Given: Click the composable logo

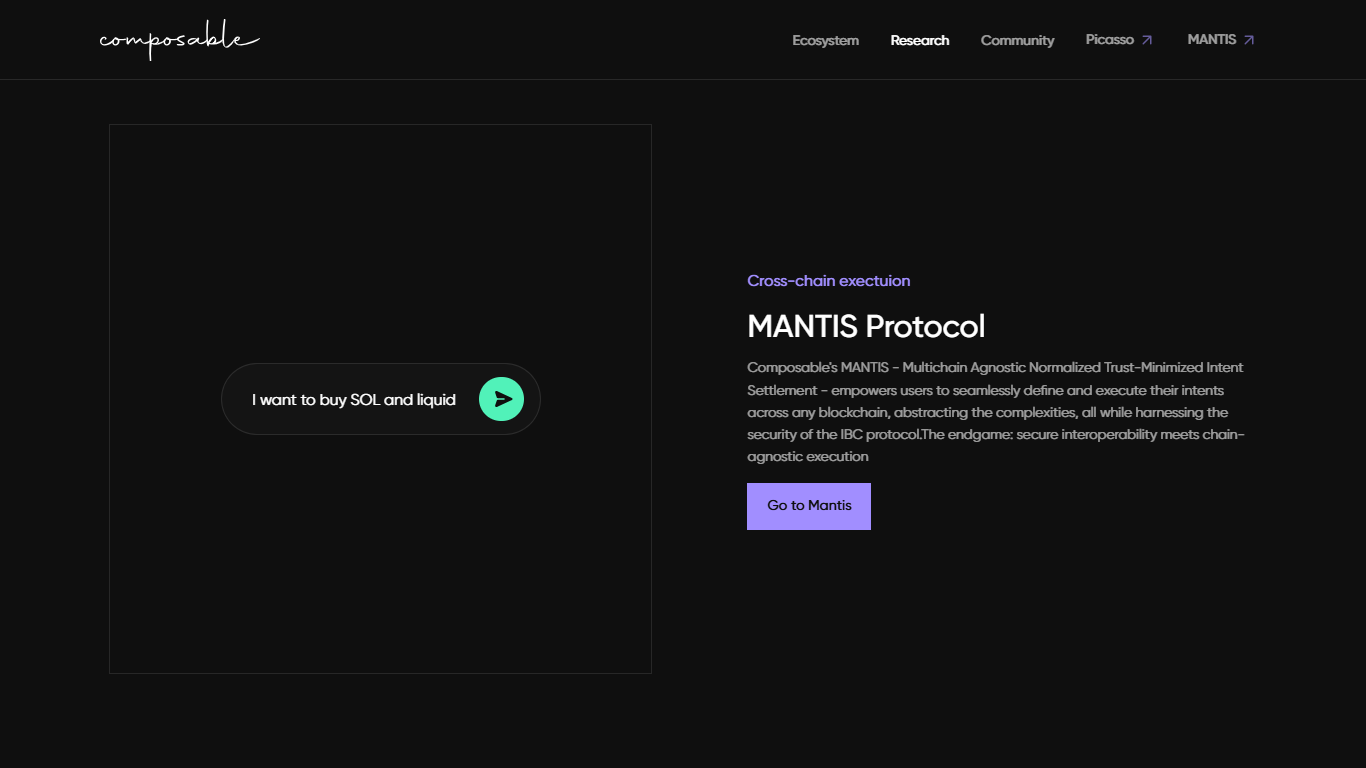Looking at the screenshot, I should [x=179, y=40].
